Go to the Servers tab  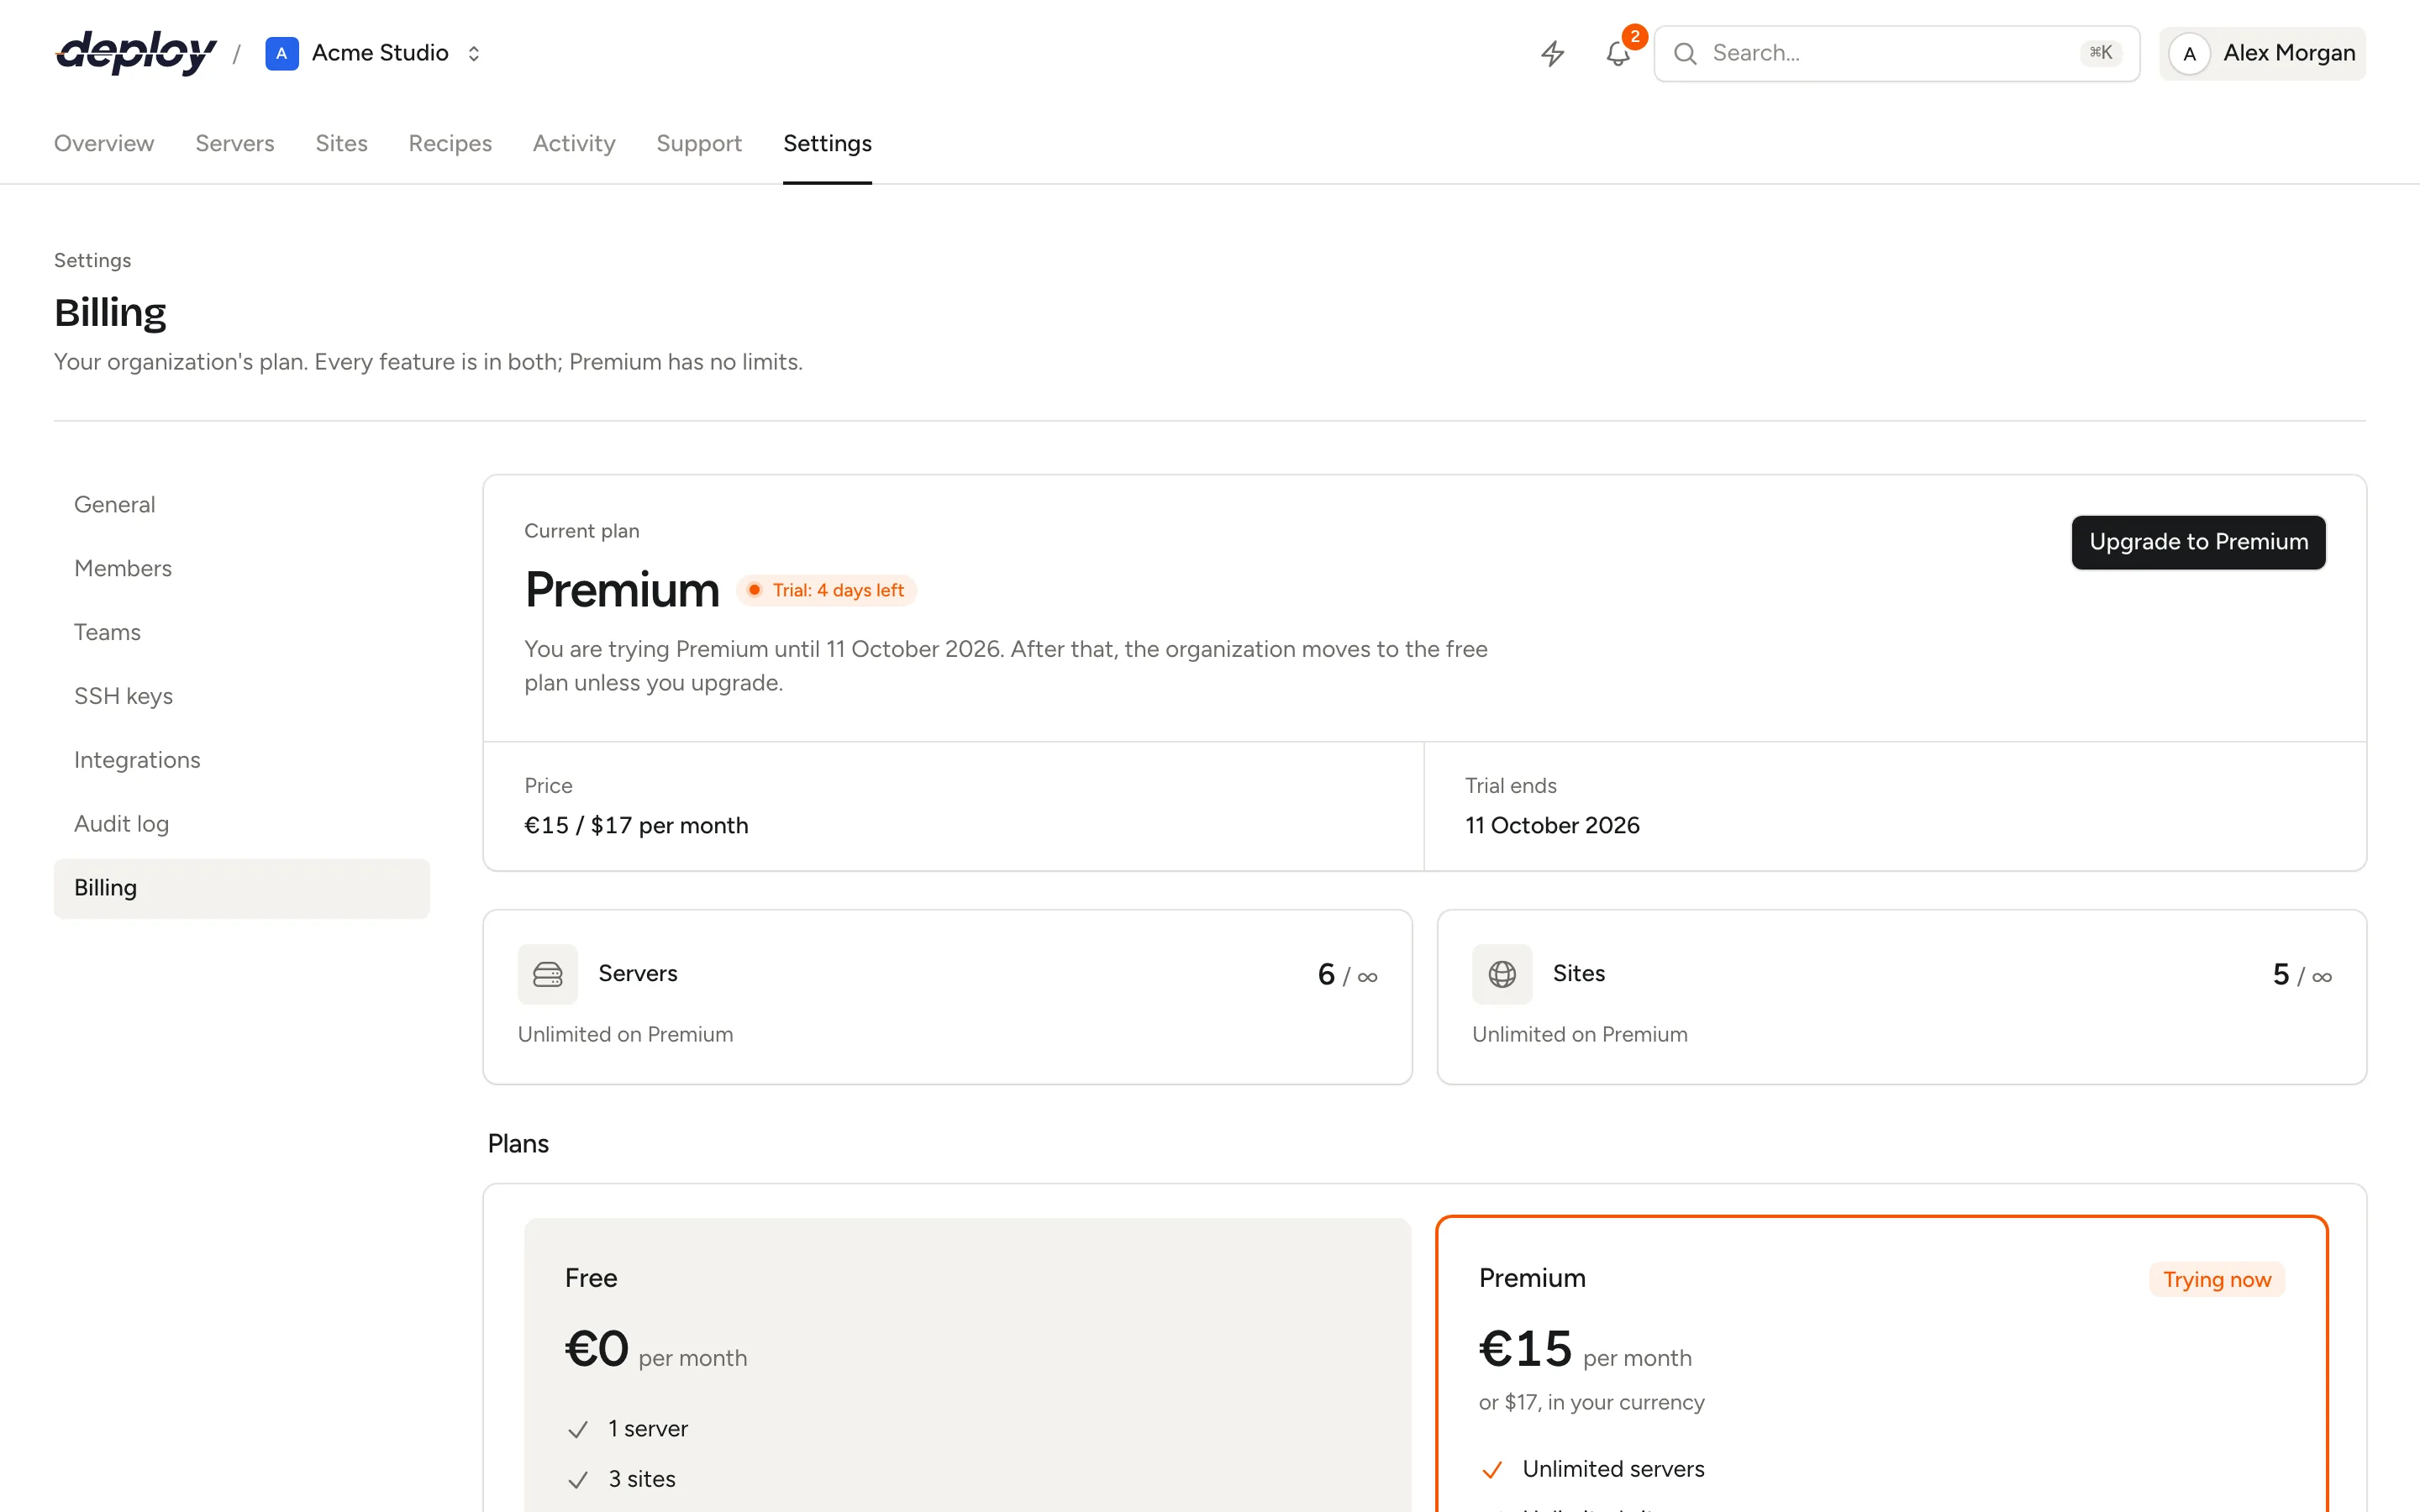(235, 143)
